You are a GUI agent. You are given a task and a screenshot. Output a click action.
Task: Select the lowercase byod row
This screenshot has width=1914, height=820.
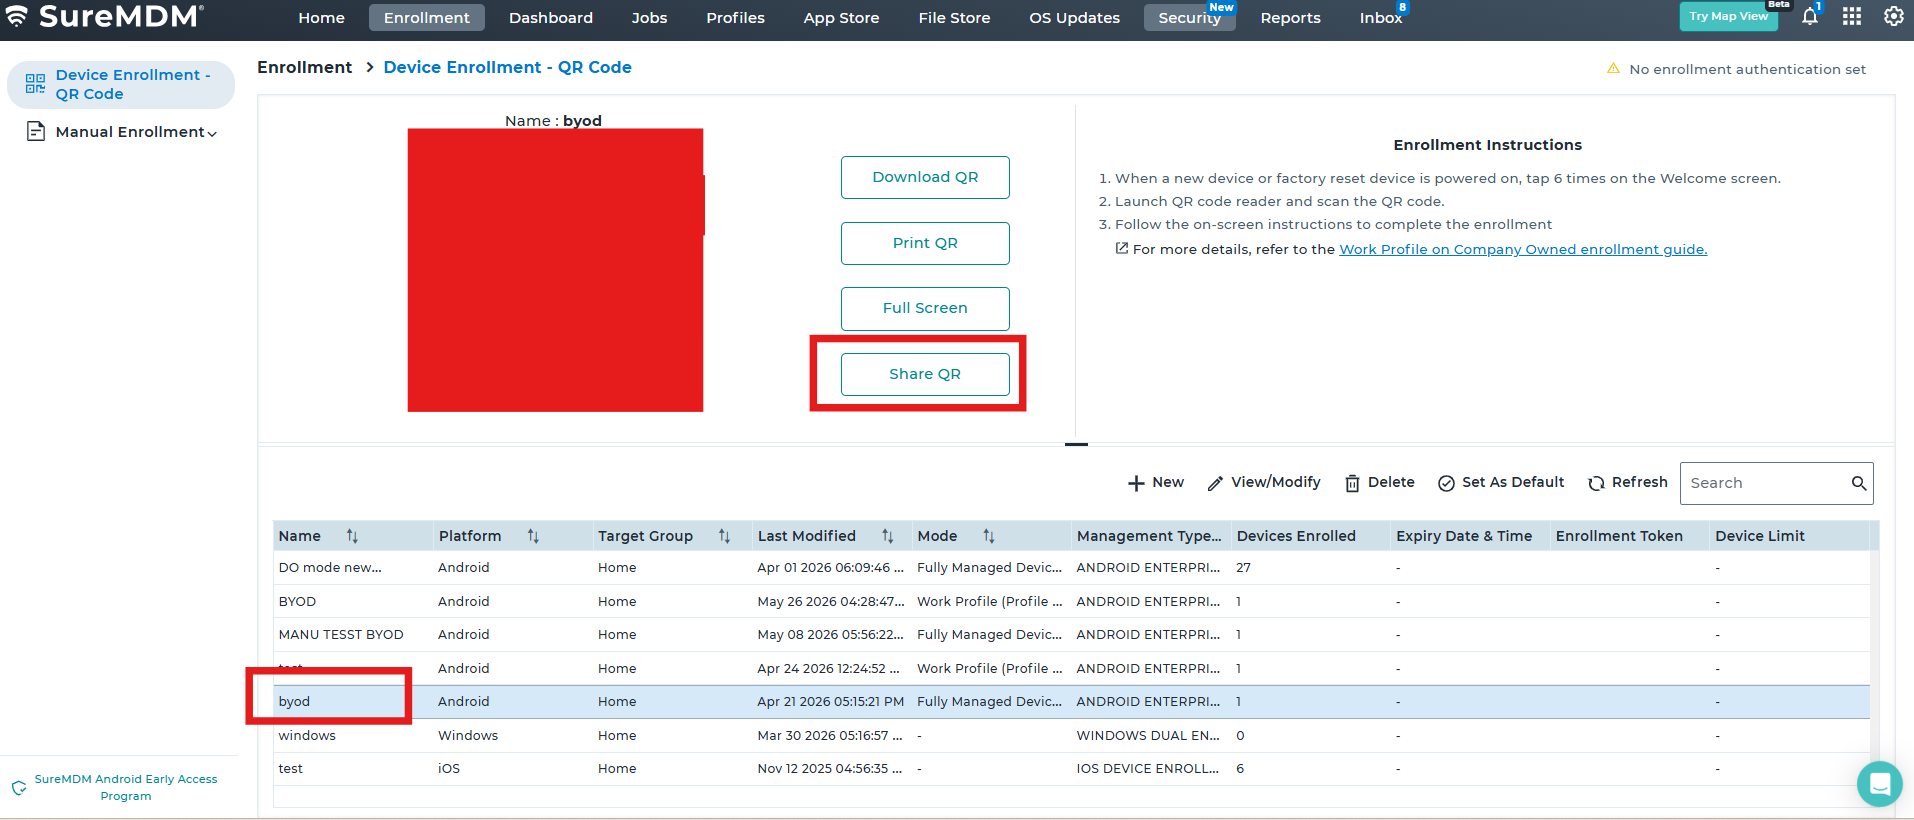[x=1071, y=701]
